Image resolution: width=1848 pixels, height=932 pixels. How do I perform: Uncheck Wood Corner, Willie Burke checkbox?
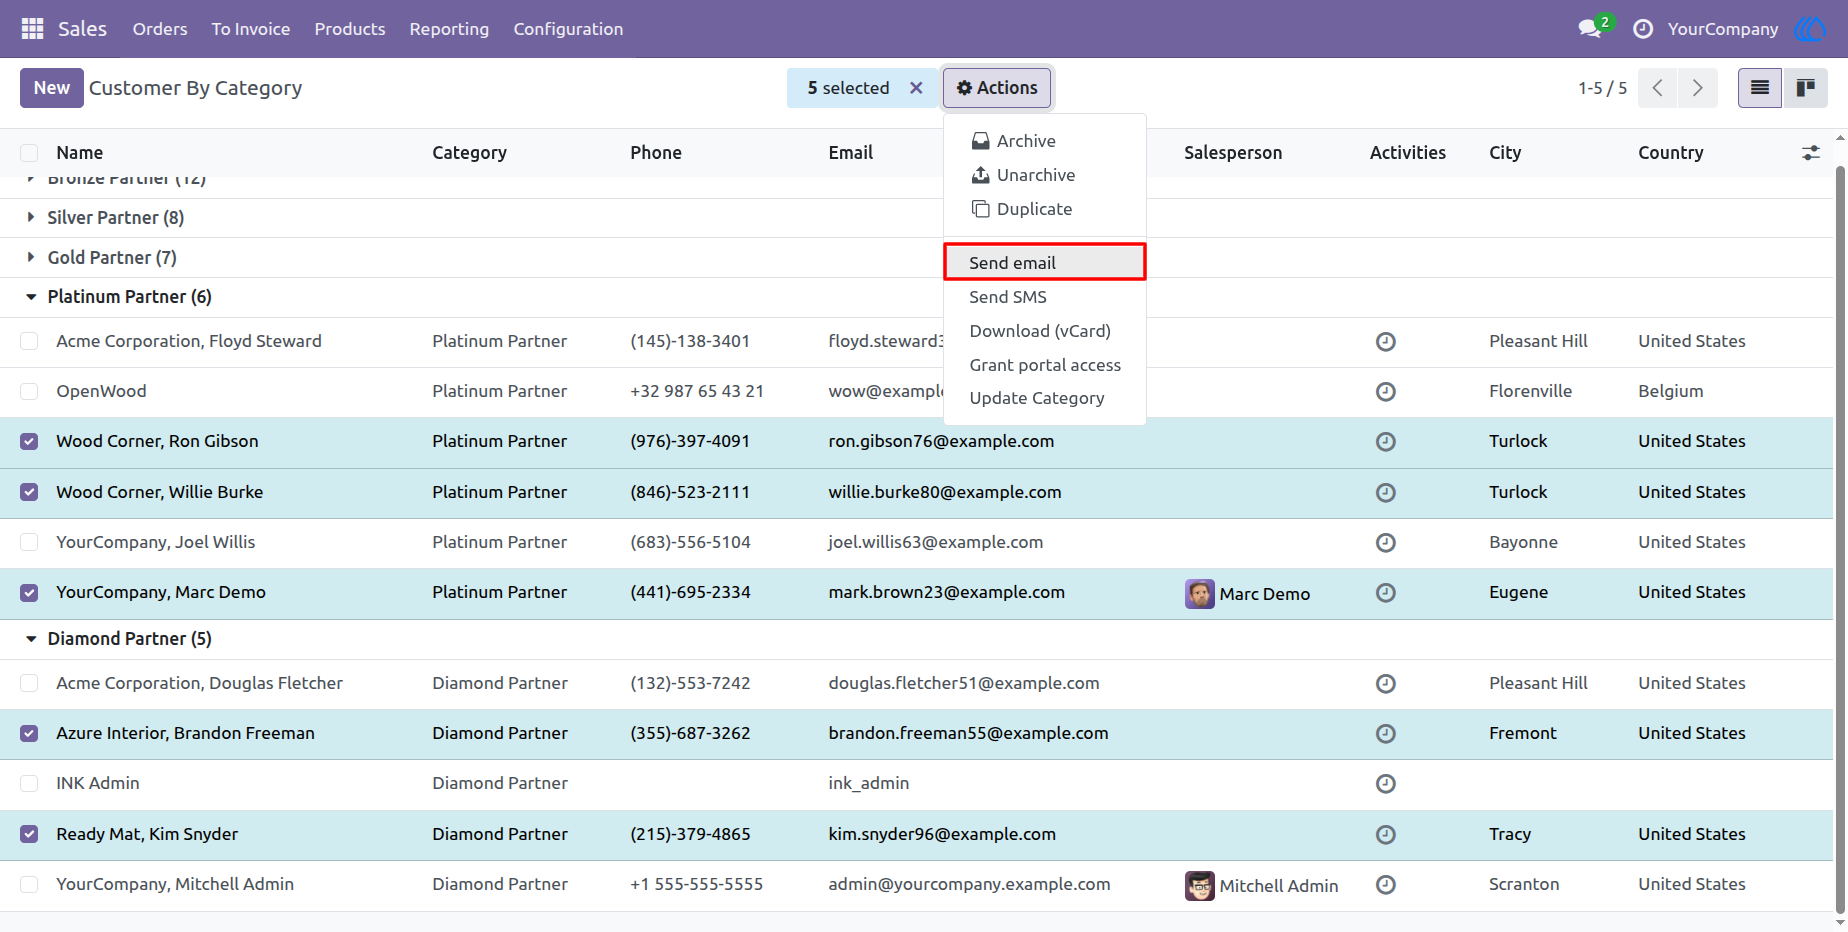coord(29,492)
